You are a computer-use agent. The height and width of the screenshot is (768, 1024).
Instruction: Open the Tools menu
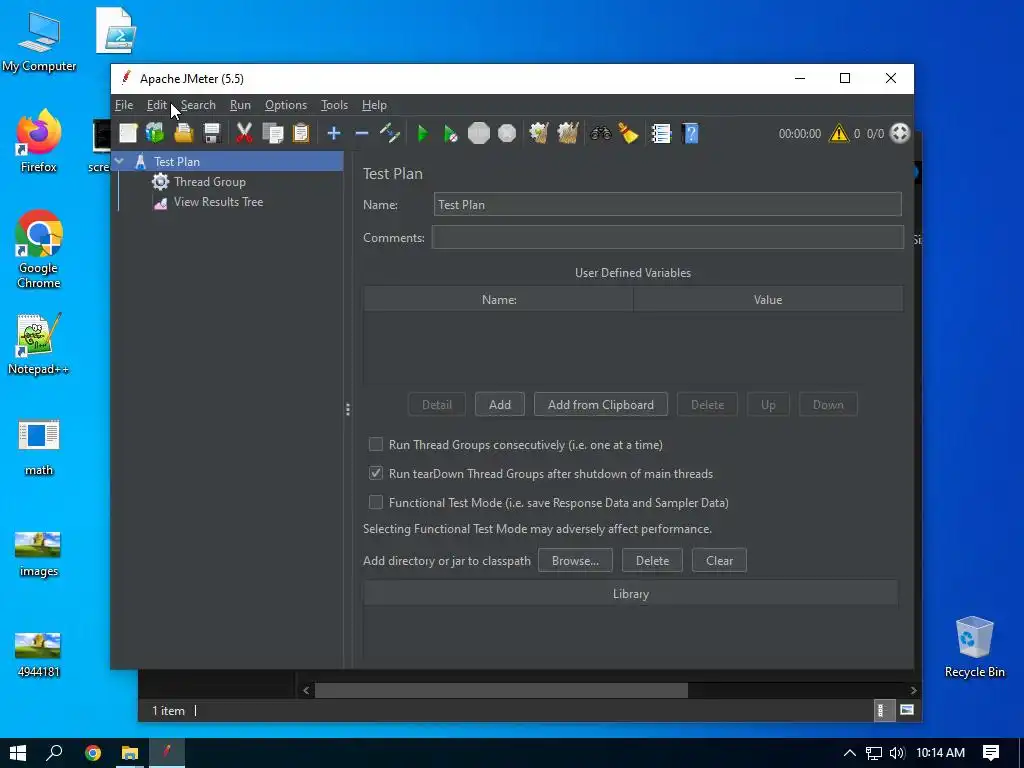[334, 105]
